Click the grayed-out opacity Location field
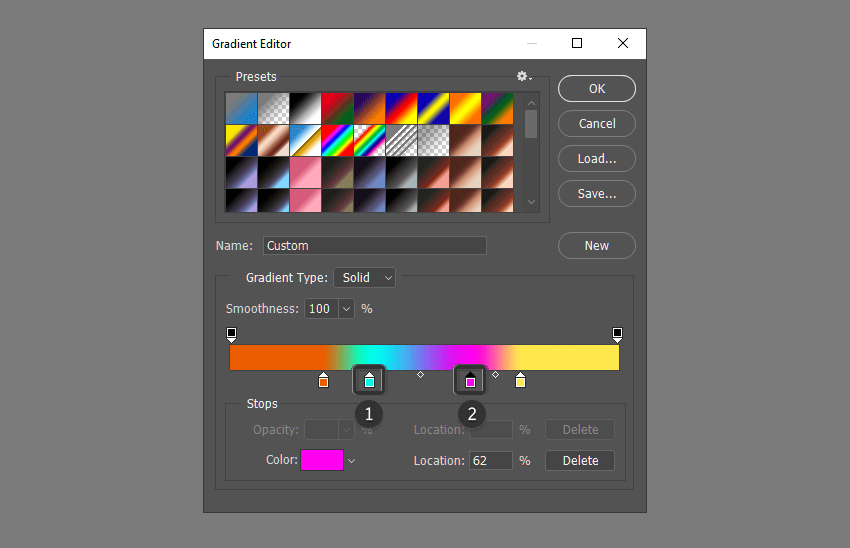Screen dimensions: 850x548 491,430
